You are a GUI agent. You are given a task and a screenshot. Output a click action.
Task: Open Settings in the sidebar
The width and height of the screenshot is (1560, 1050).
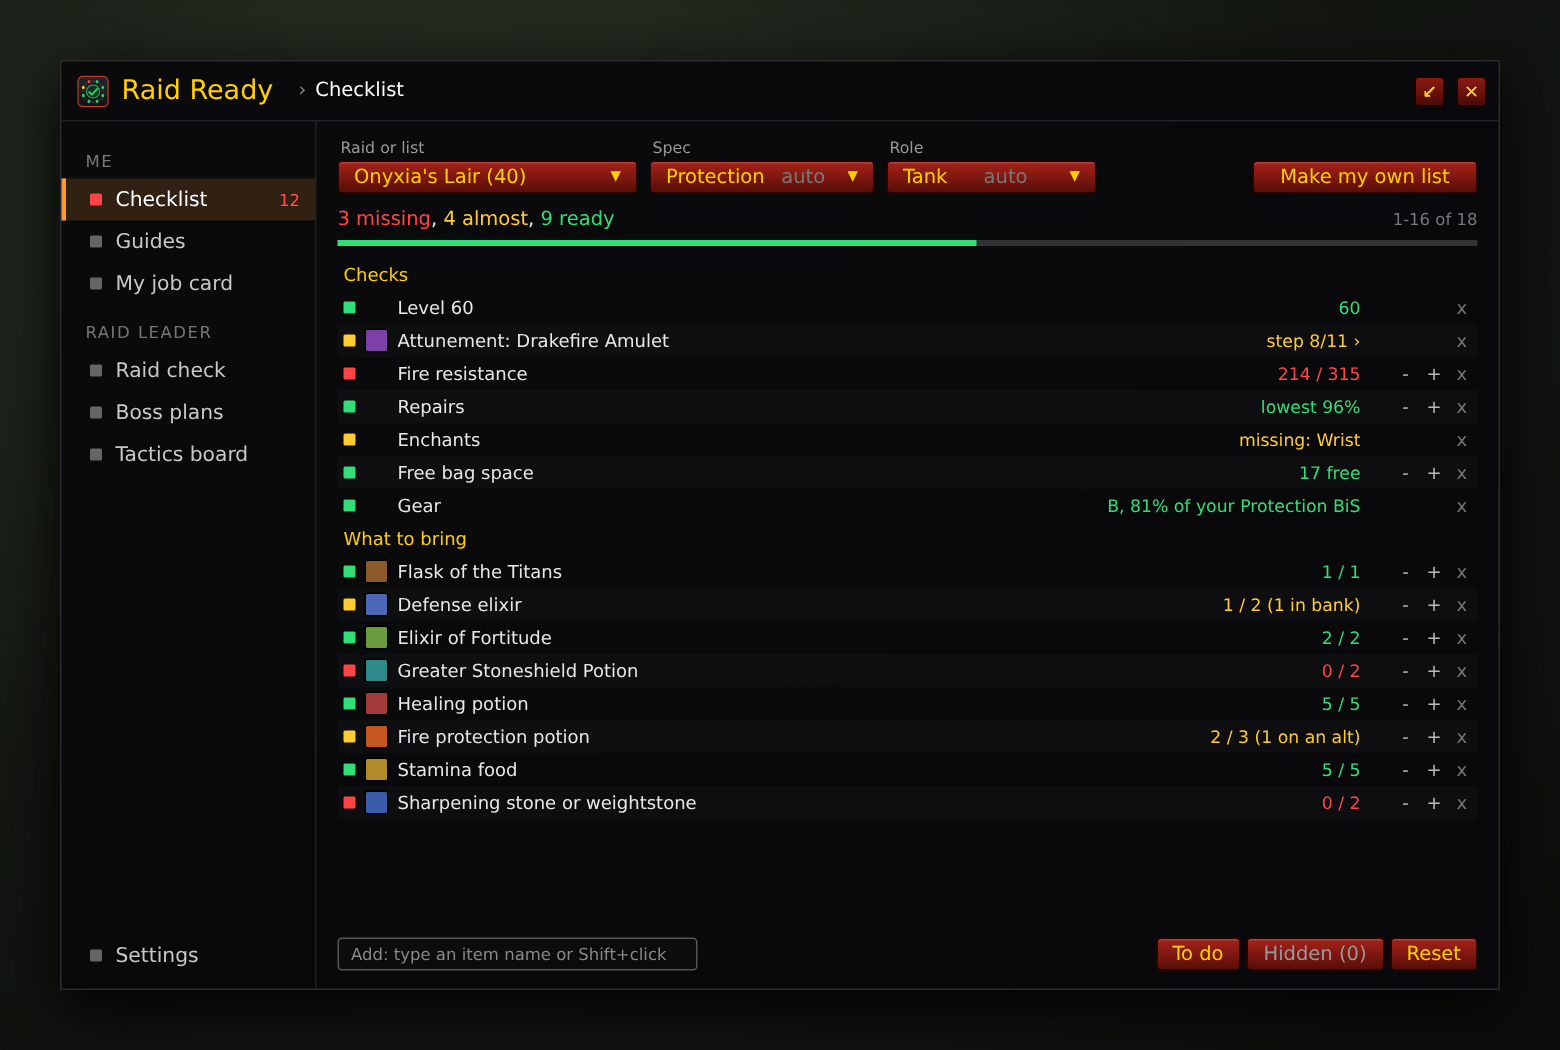click(x=189, y=955)
